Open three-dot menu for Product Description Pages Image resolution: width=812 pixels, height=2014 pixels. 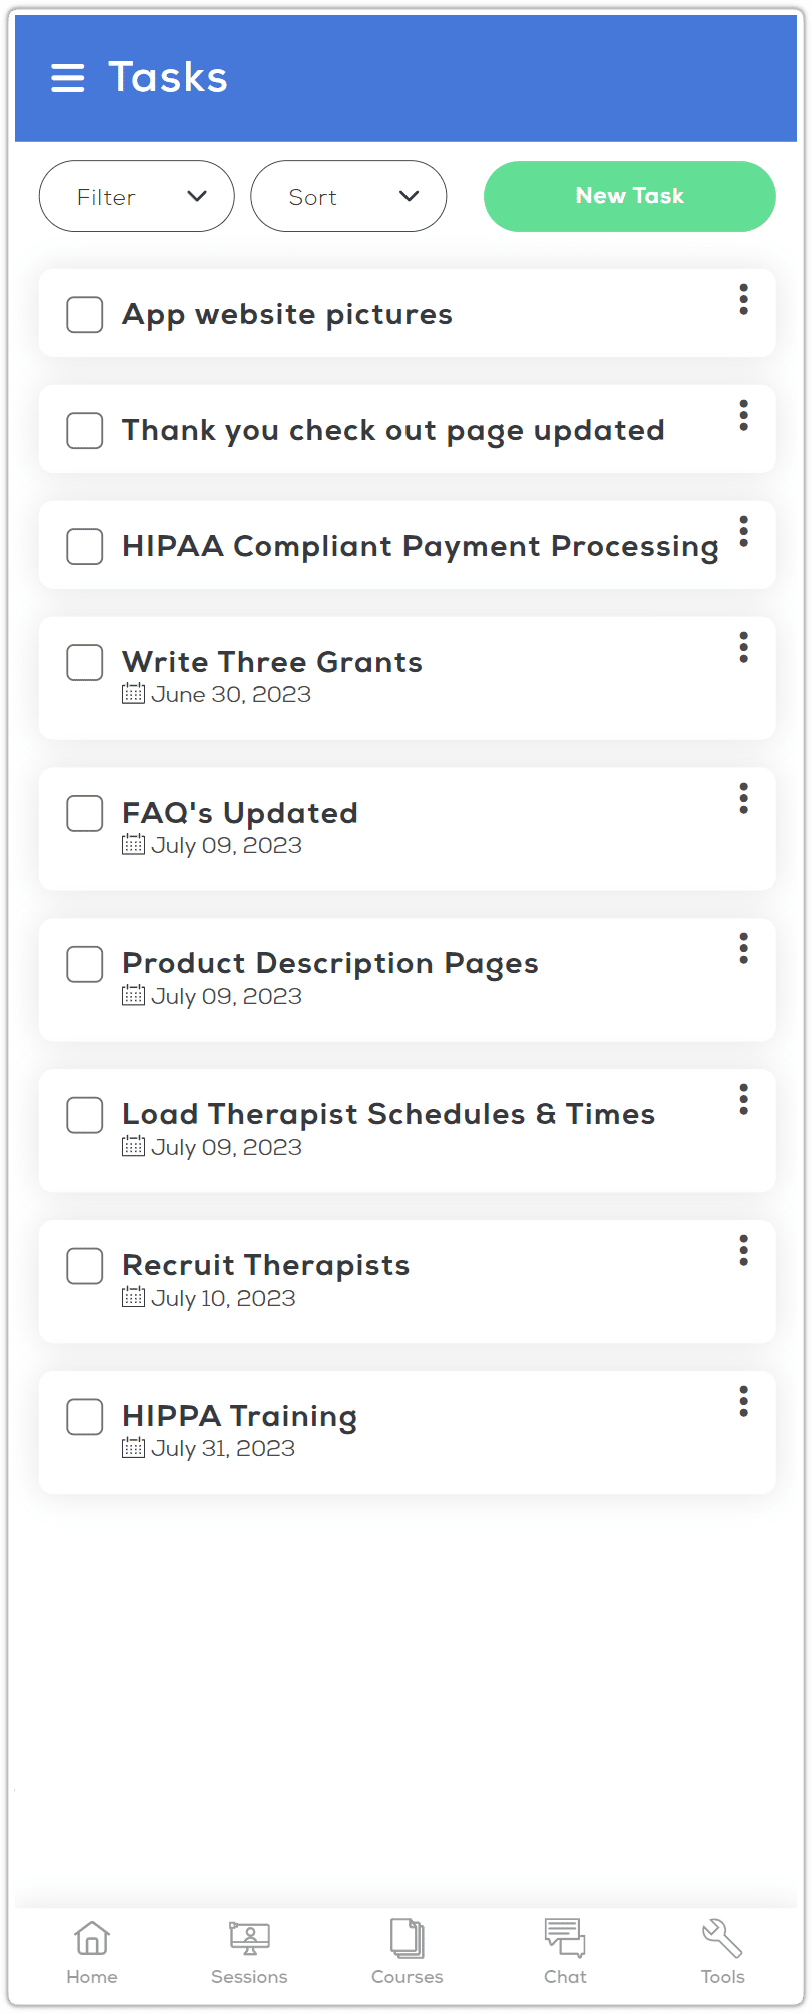(743, 948)
